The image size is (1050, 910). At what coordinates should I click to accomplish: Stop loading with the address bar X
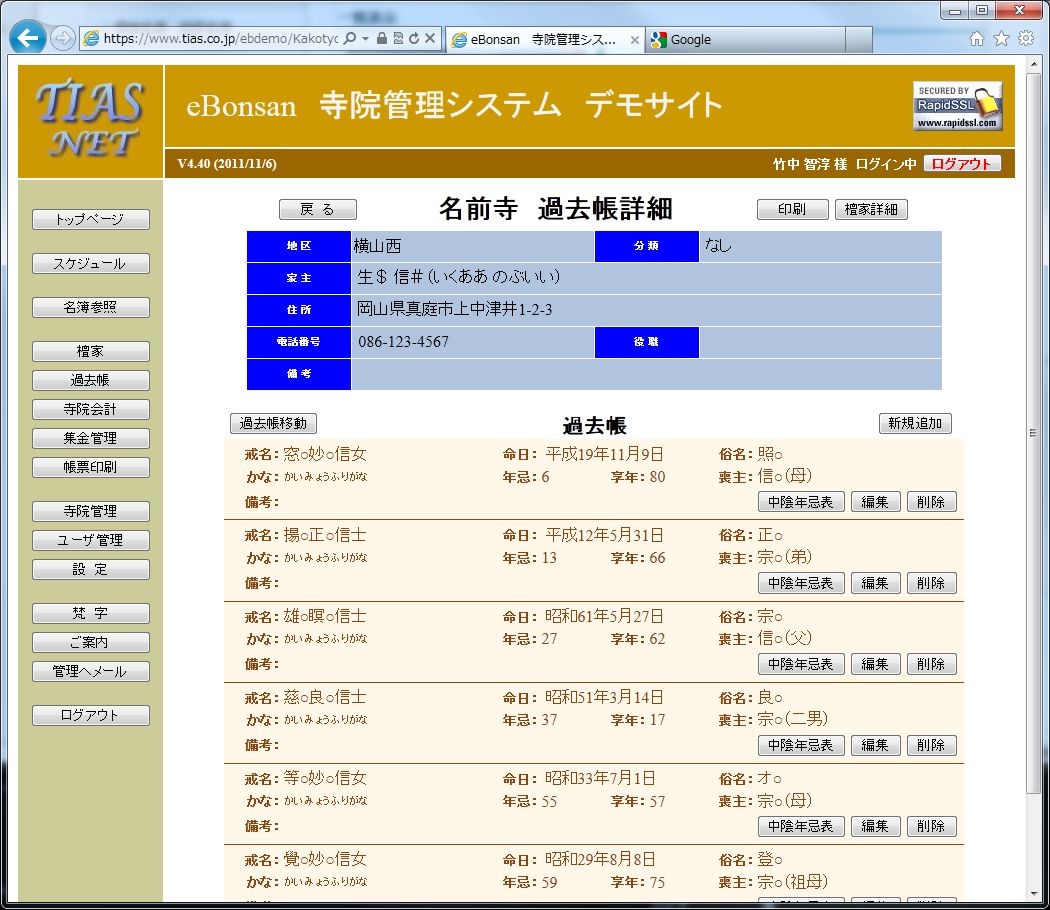click(430, 38)
